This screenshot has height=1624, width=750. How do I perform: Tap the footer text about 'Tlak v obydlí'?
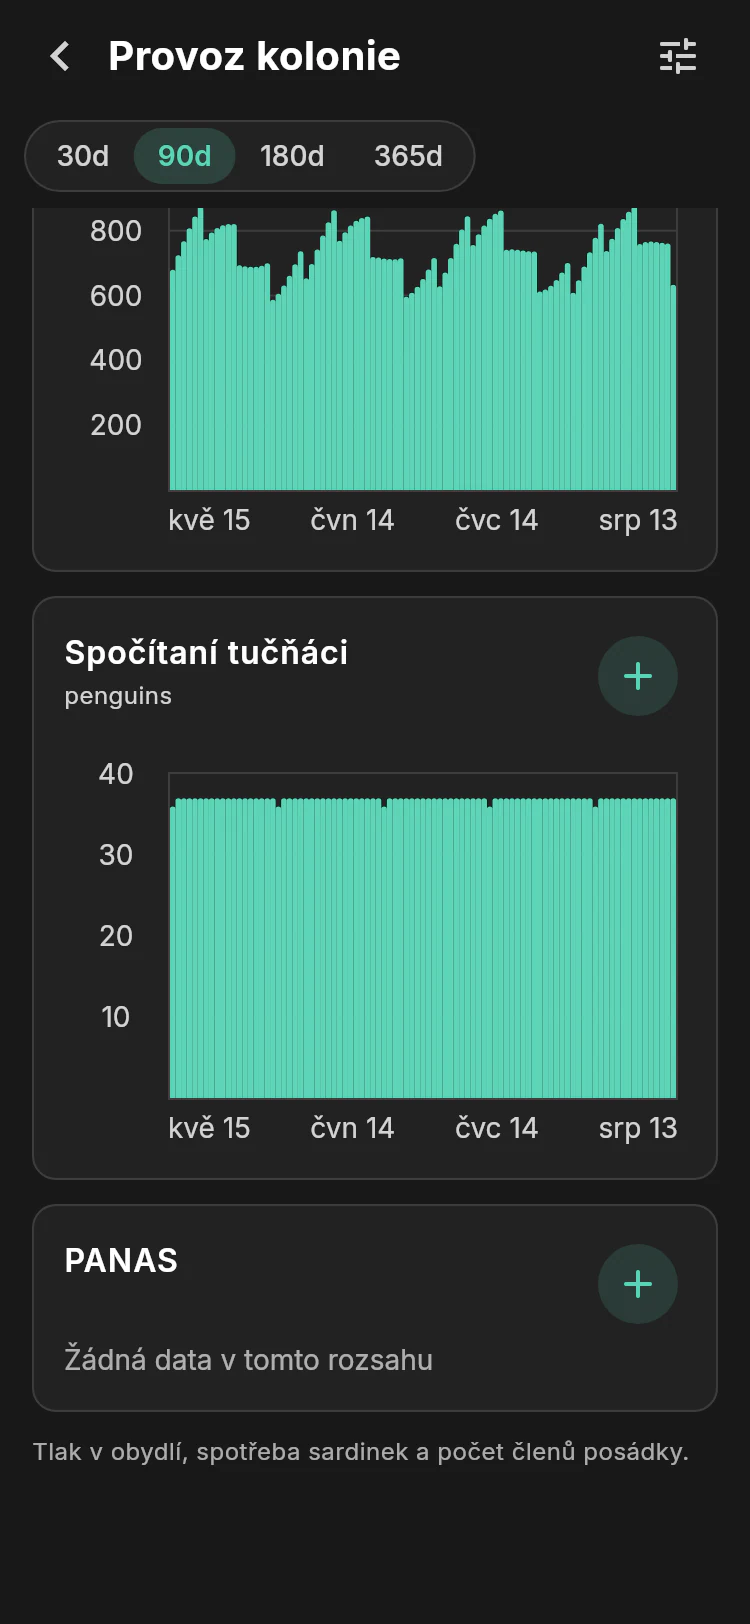coord(361,1452)
